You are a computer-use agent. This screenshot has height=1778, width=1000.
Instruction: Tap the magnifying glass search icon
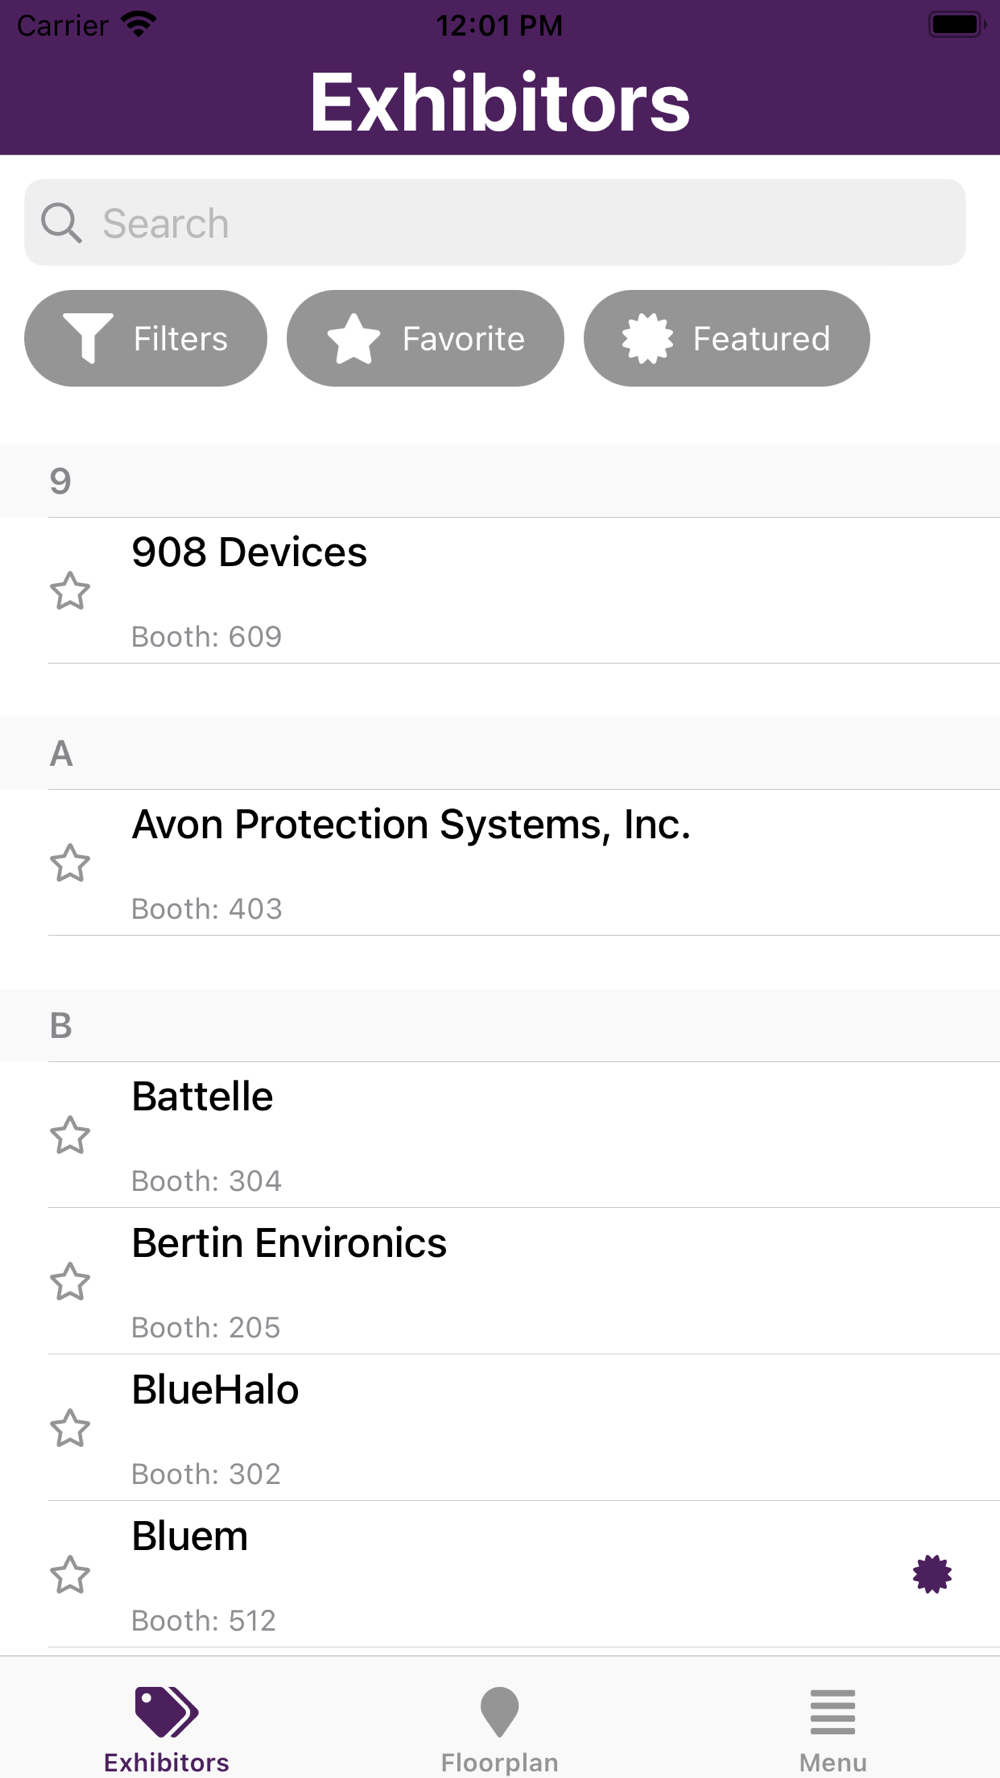click(x=61, y=223)
